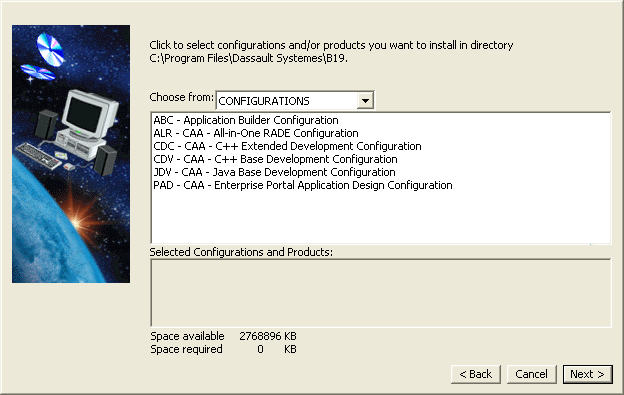Go back with the < Back button
The width and height of the screenshot is (624, 395).
click(x=476, y=374)
